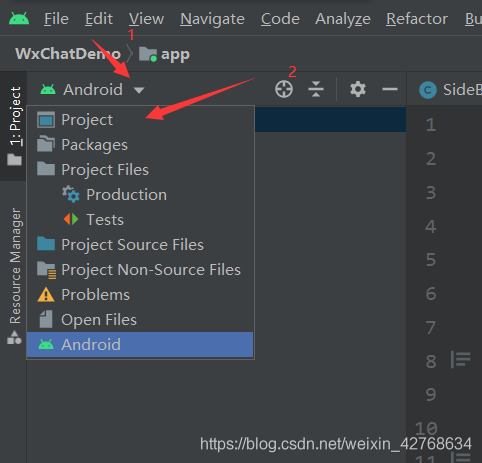This screenshot has width=482, height=463.
Task: Click the Android Studio logo icon
Action: (19, 18)
